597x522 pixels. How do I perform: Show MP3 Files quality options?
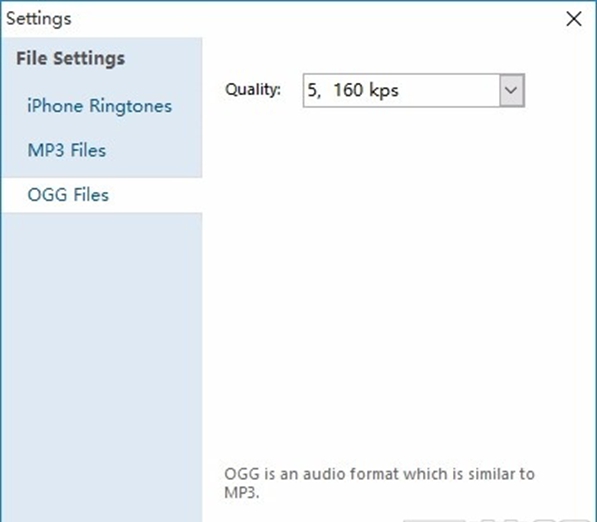click(67, 150)
